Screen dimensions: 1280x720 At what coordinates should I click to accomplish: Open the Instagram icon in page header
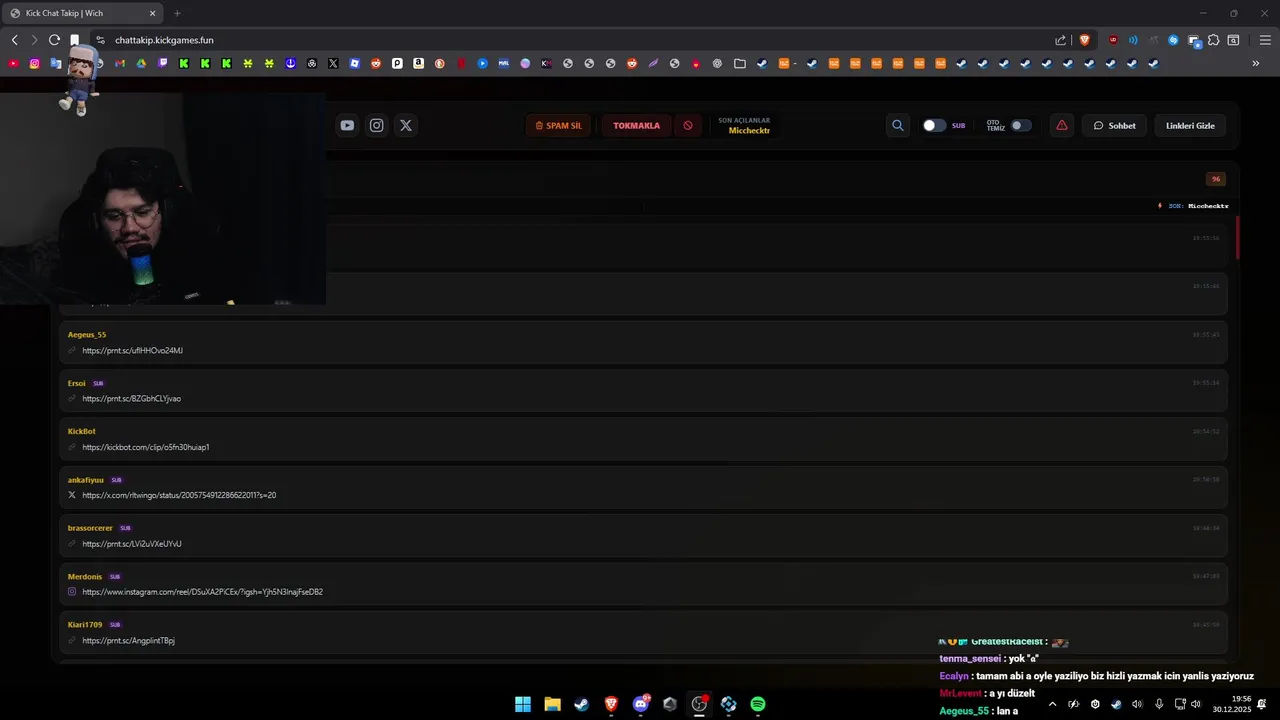point(376,125)
